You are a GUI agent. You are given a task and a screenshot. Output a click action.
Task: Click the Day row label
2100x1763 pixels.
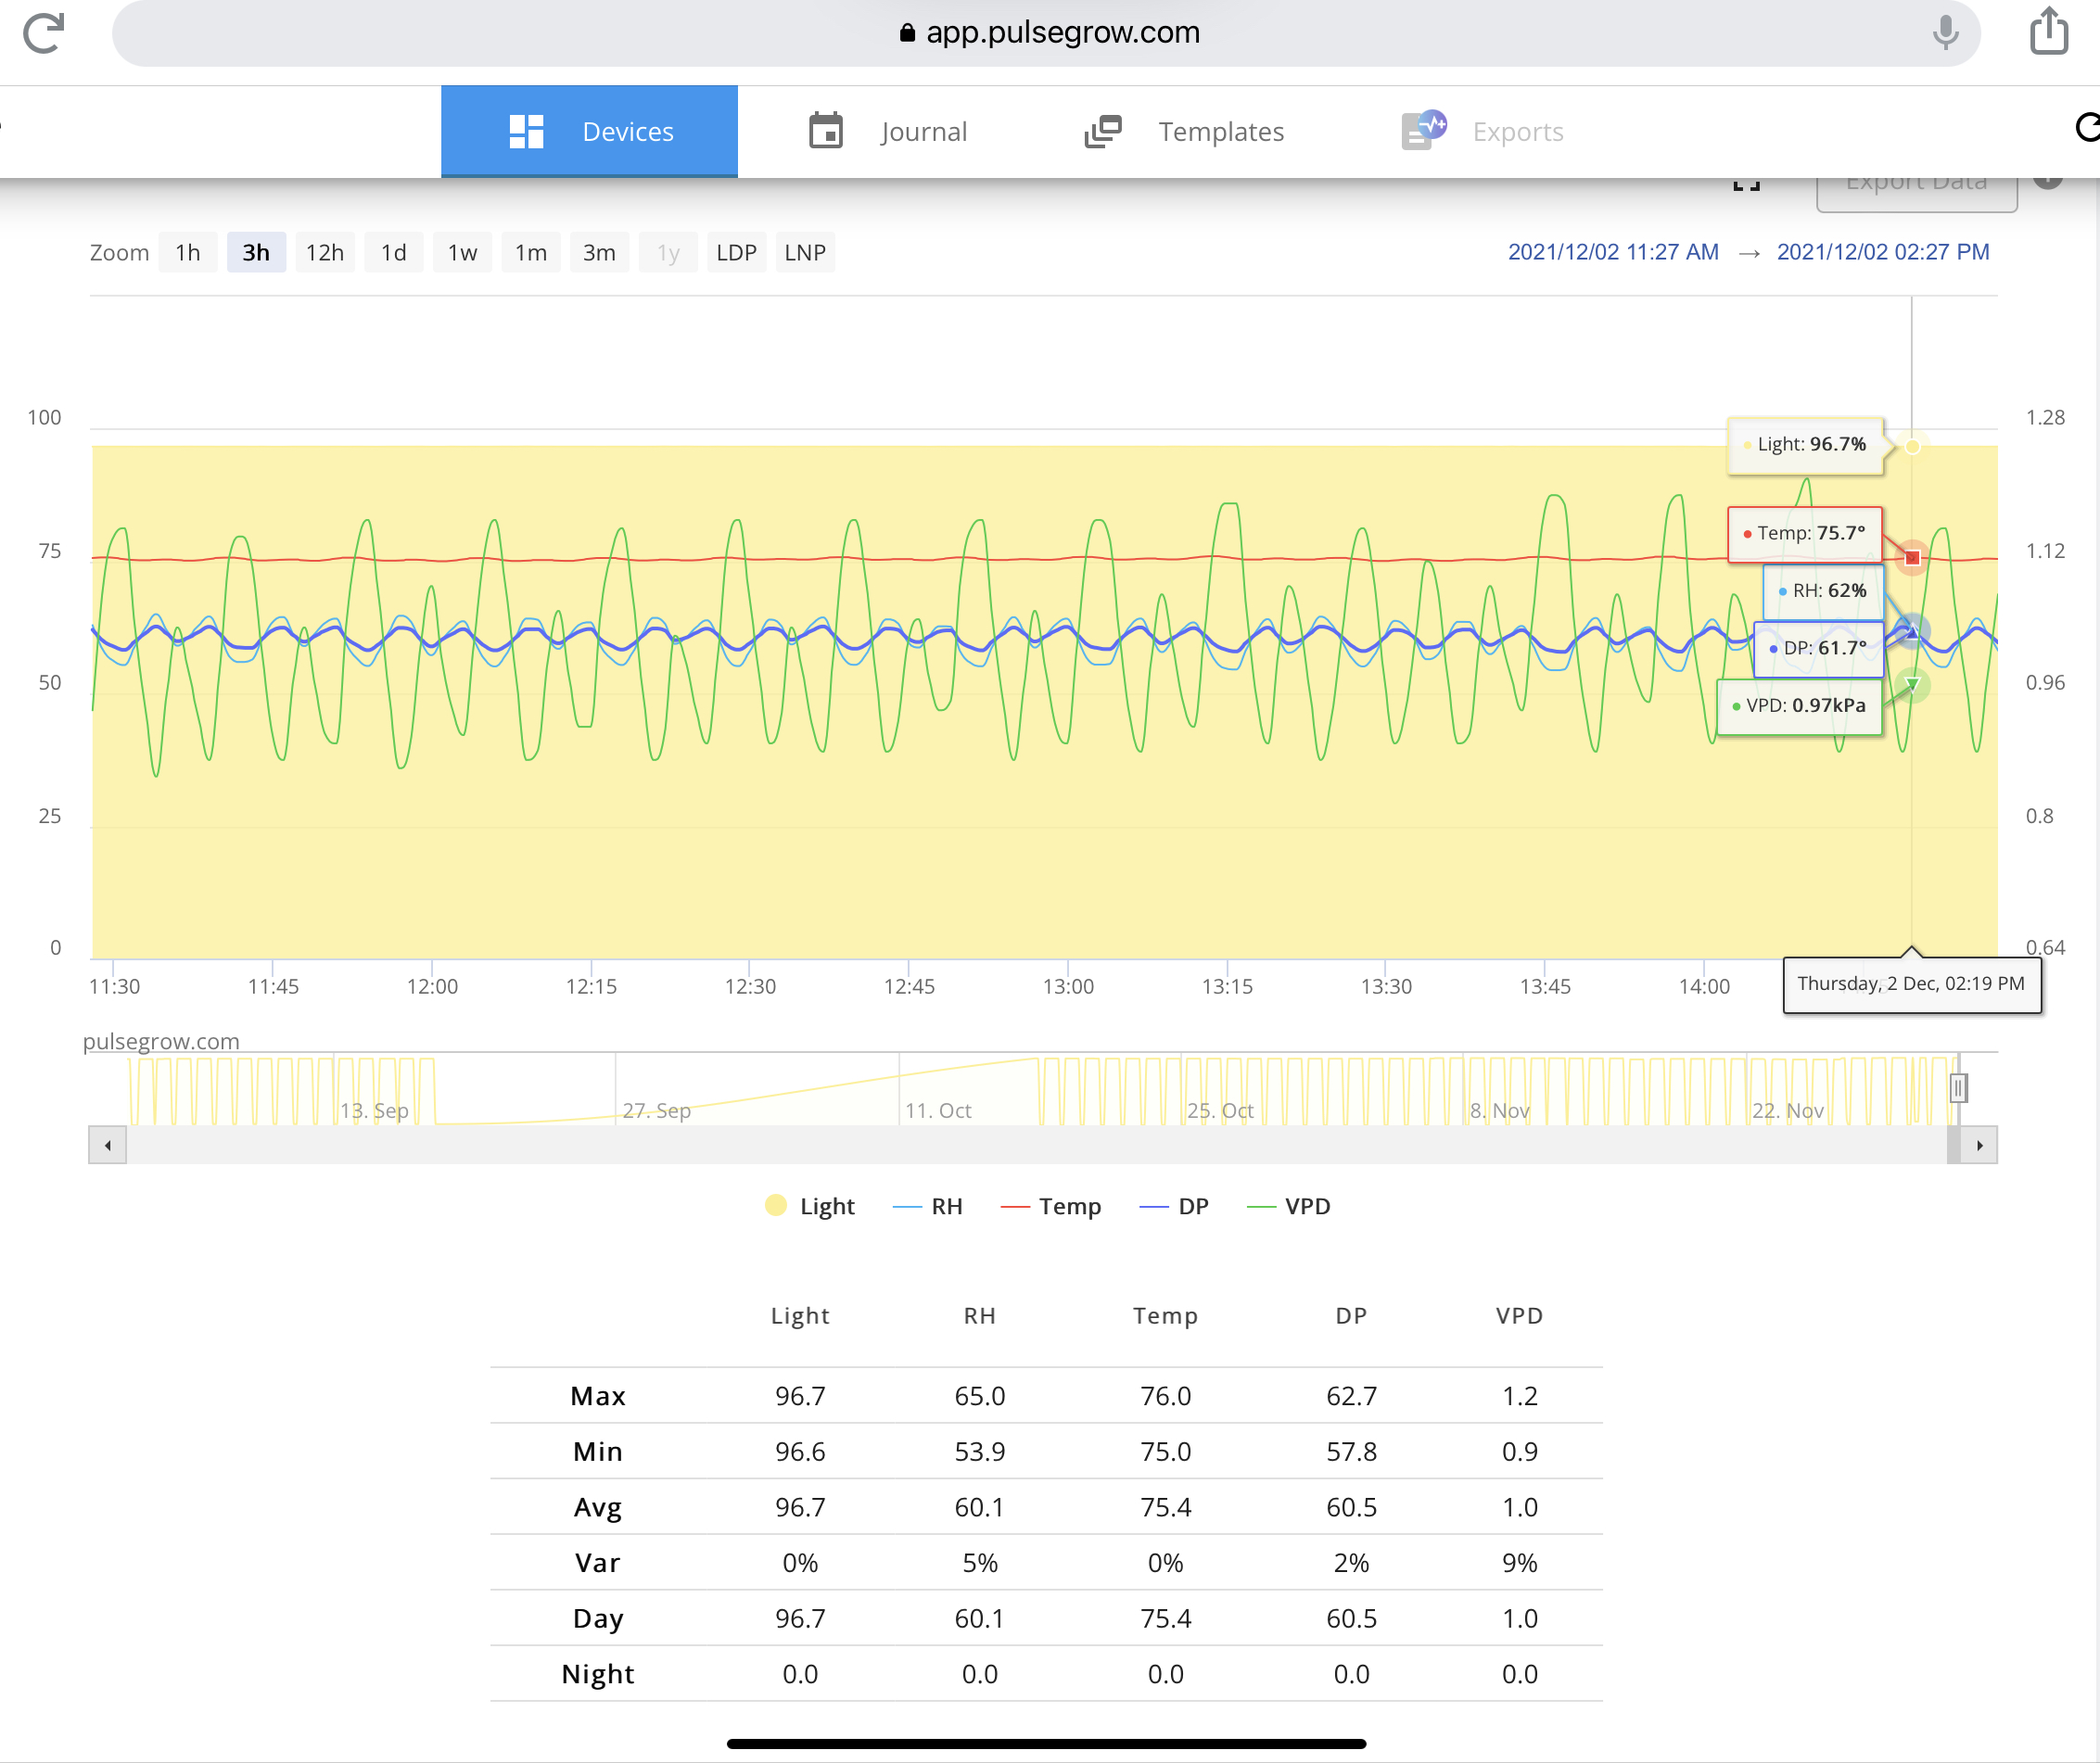[x=598, y=1619]
